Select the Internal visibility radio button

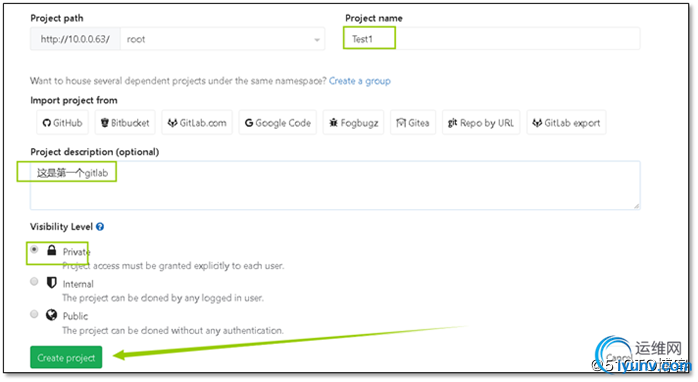[x=34, y=281]
